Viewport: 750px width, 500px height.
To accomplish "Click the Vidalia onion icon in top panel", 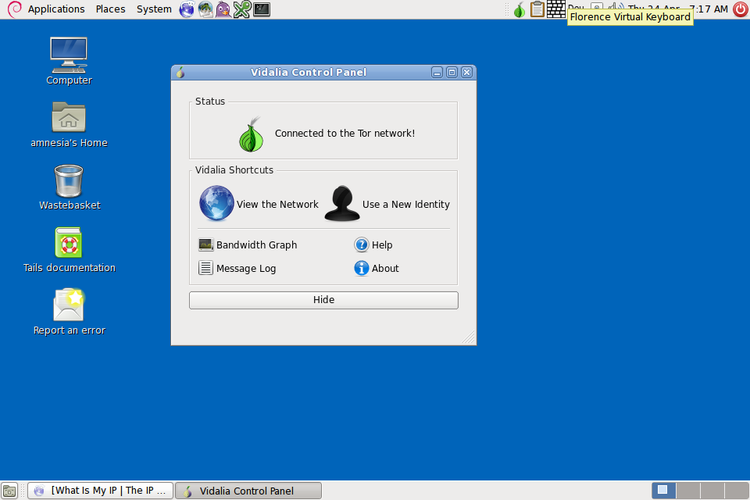I will 519,10.
